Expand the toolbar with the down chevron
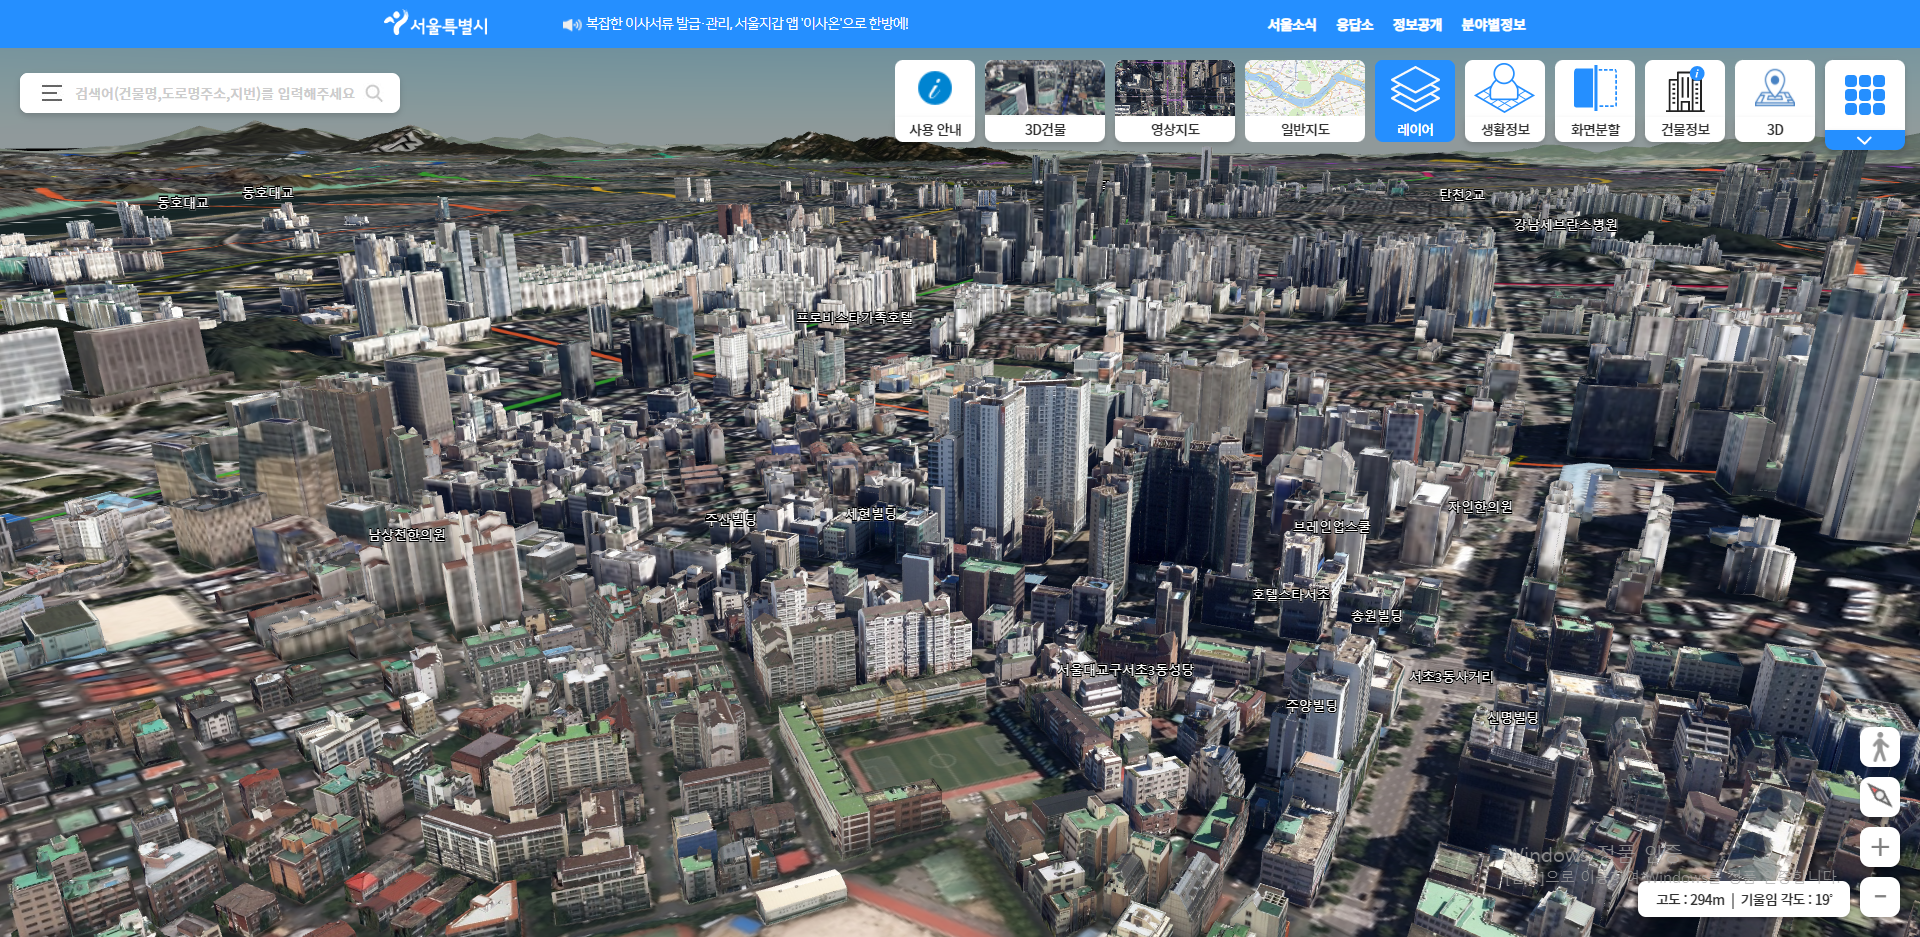This screenshot has width=1920, height=937. (x=1865, y=141)
